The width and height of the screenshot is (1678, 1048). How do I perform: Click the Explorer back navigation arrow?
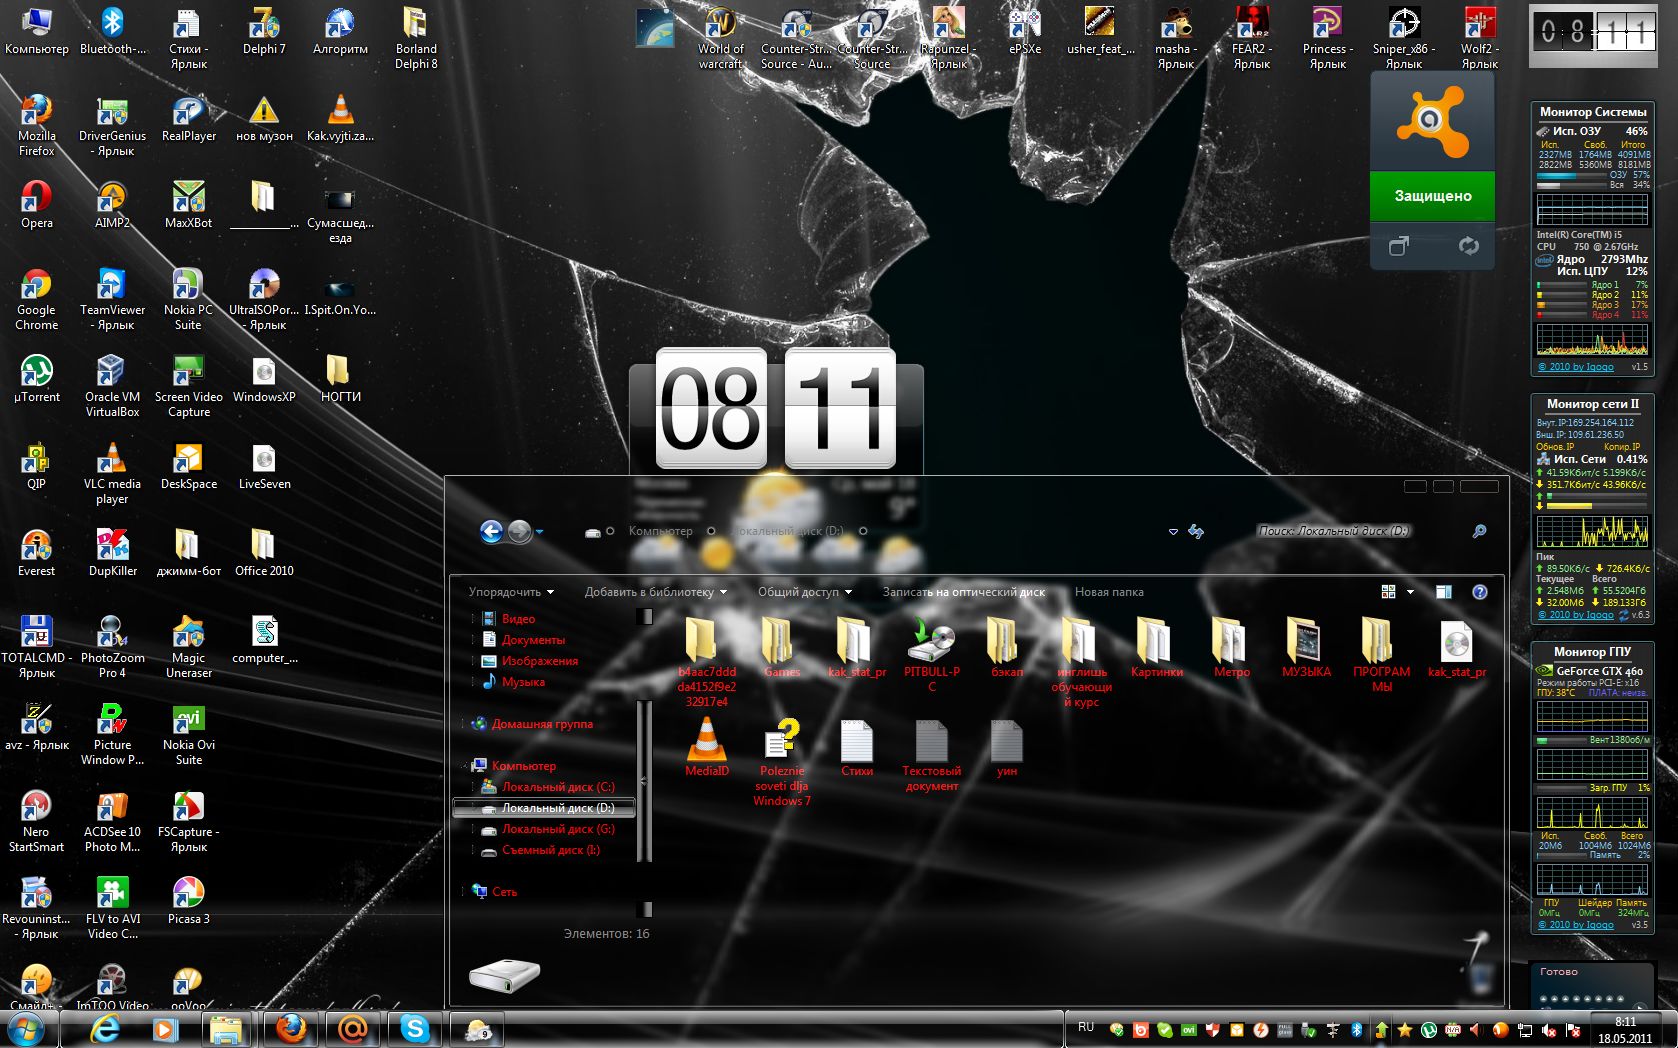coord(491,531)
